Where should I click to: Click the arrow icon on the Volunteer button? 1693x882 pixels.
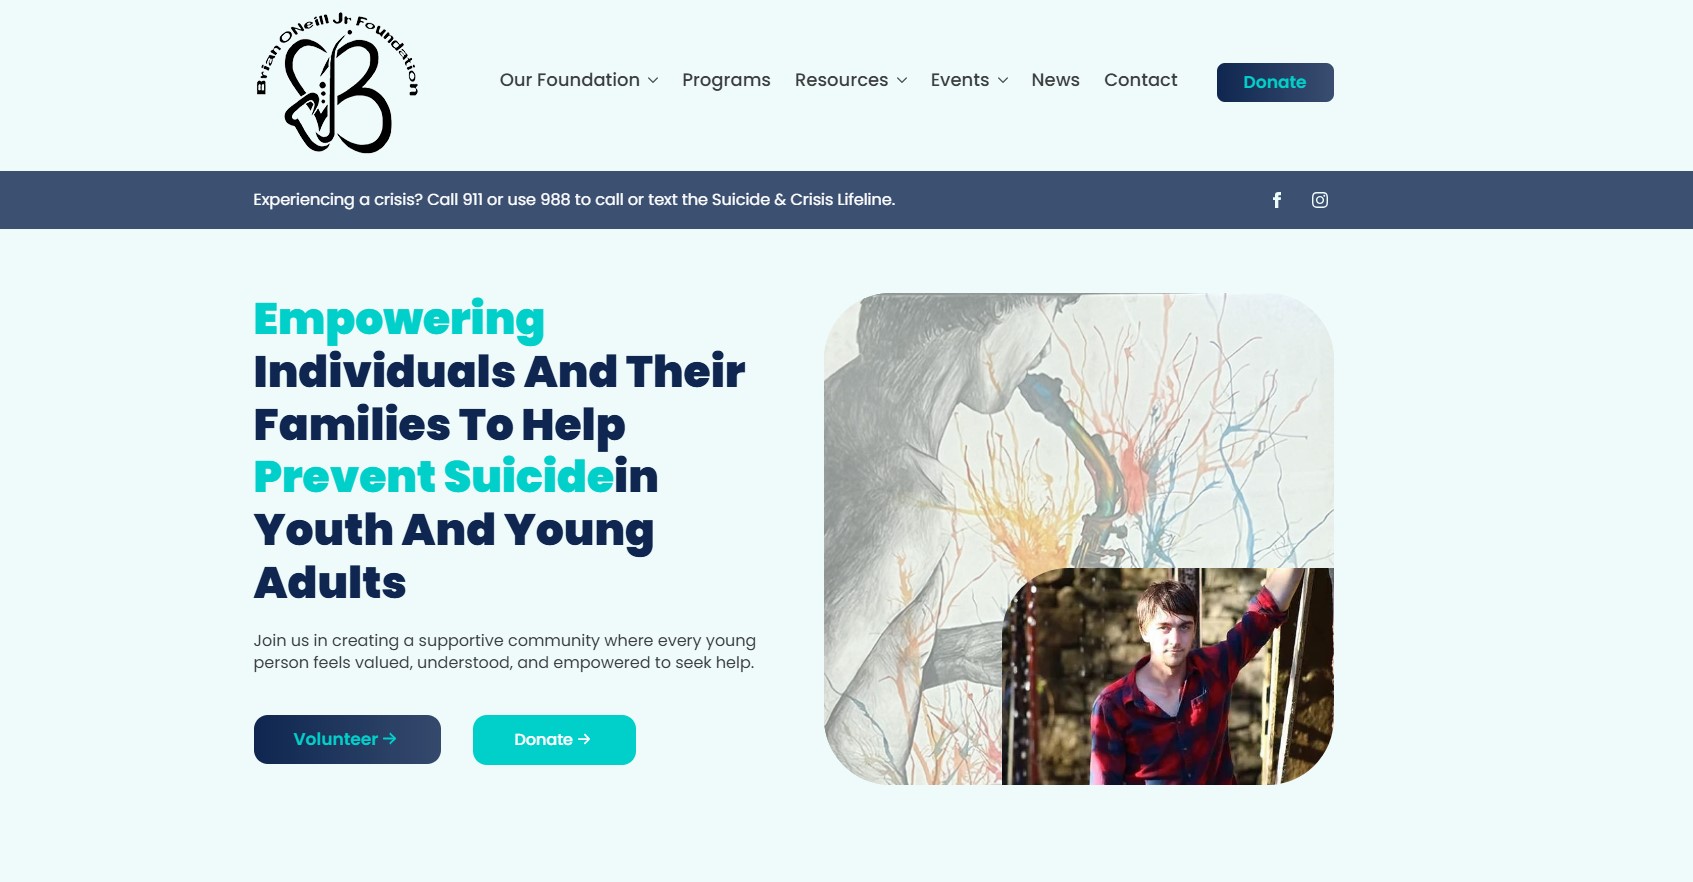390,739
